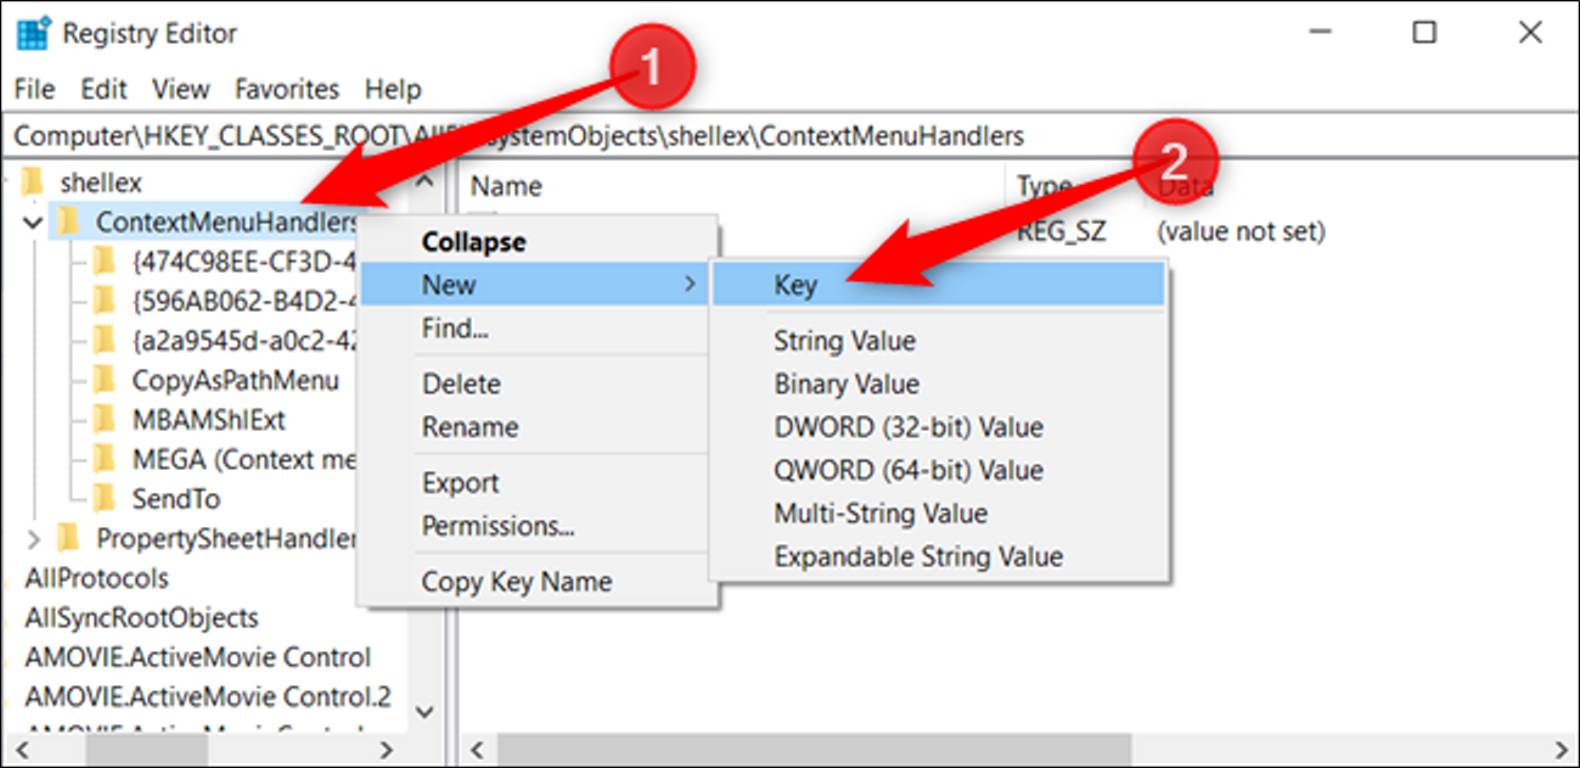Select the AllProtocols tree item
This screenshot has width=1580, height=768.
point(97,578)
